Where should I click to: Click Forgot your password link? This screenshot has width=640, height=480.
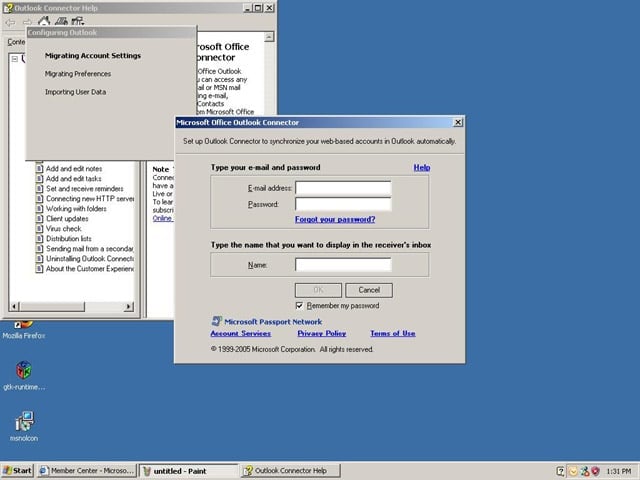pyautogui.click(x=335, y=219)
